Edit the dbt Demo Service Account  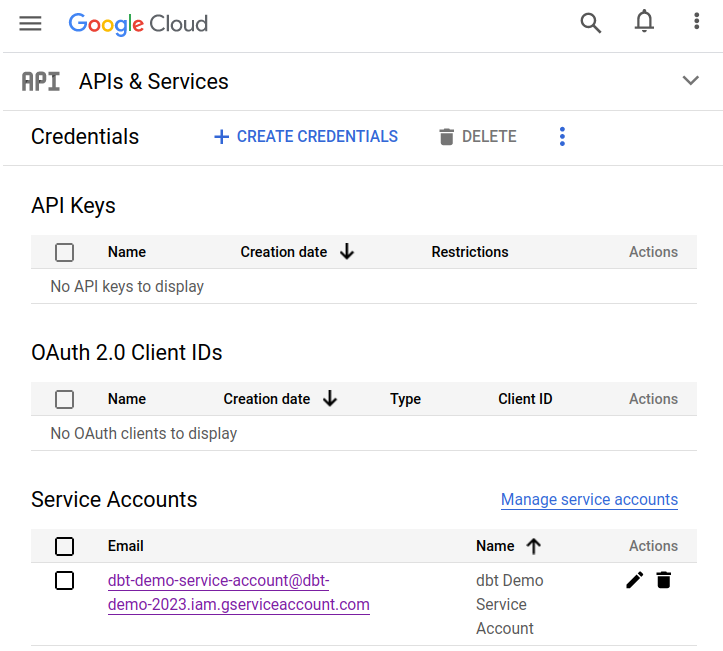634,580
